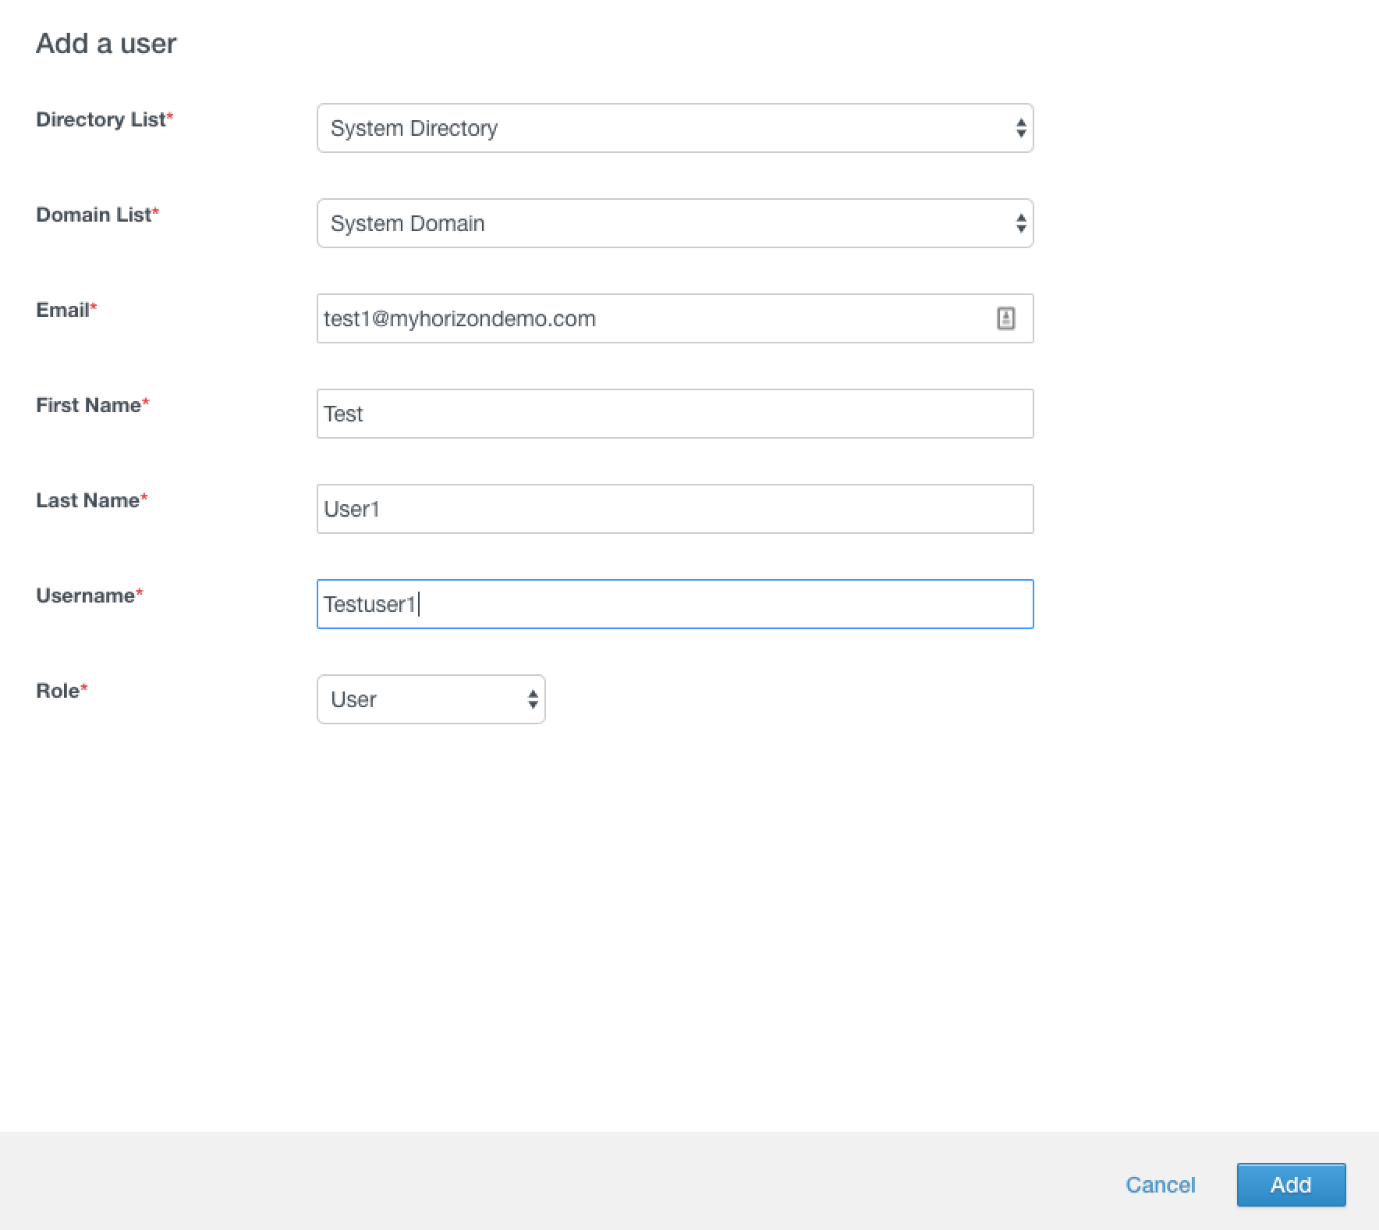Expand the System Domain dropdown
The width and height of the screenshot is (1379, 1230).
coord(674,223)
